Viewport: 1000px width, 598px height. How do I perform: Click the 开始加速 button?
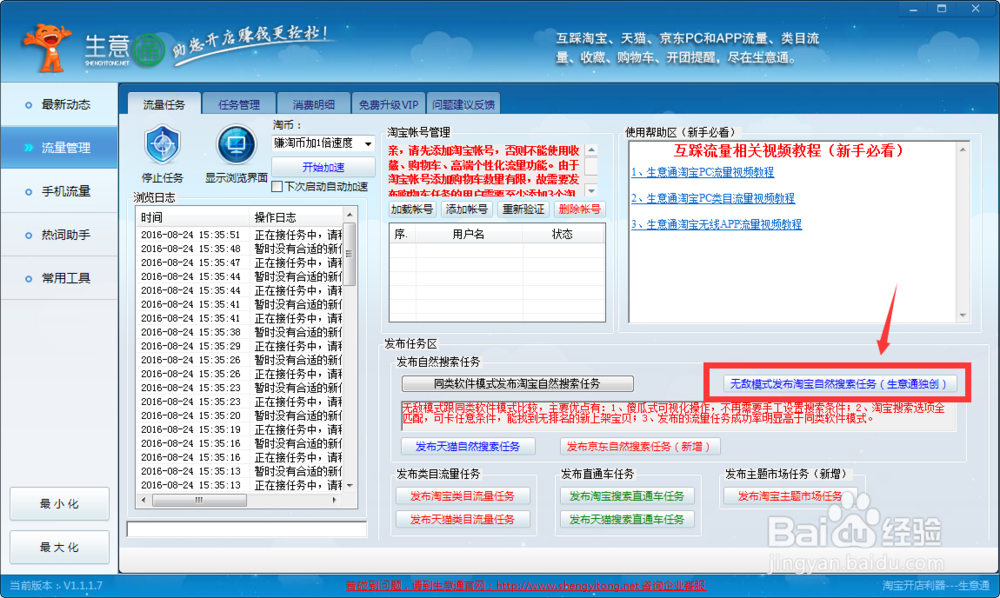coord(323,167)
